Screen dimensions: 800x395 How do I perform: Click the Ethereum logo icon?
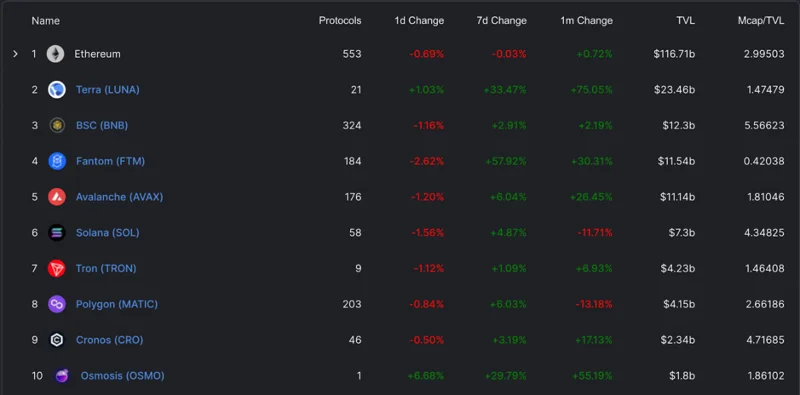(55, 54)
